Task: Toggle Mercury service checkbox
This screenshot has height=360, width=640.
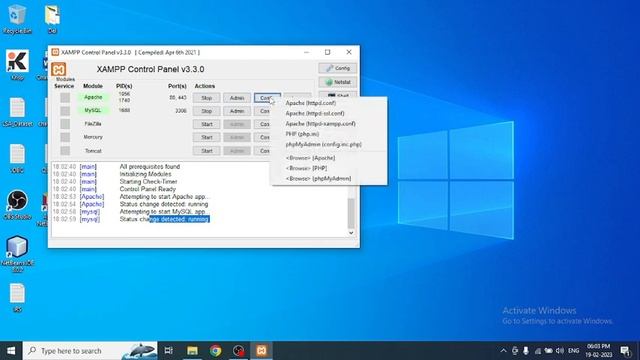Action: (65, 137)
